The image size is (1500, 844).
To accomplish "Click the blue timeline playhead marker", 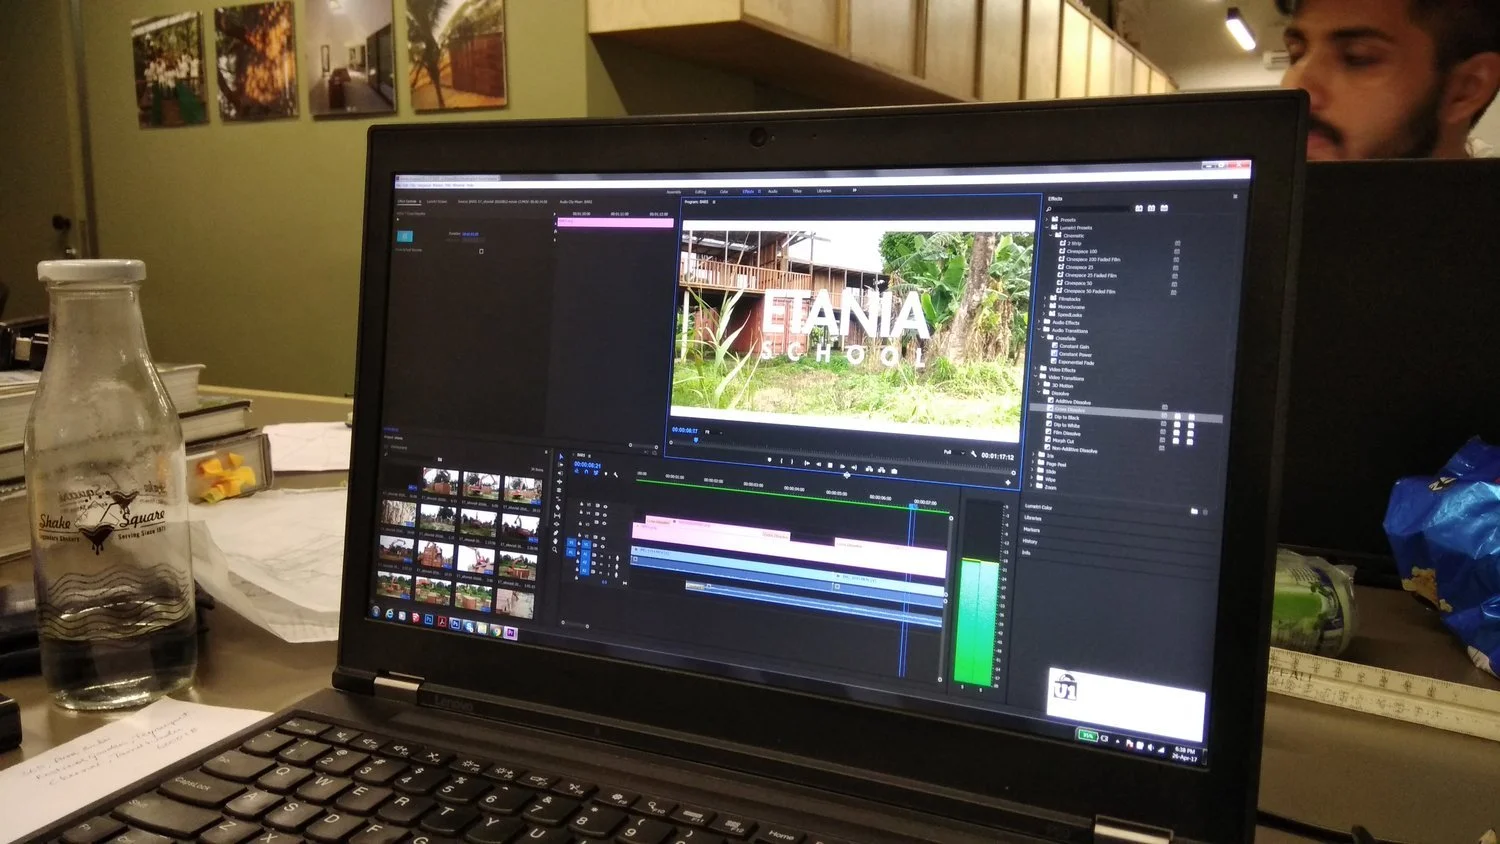I will point(913,506).
